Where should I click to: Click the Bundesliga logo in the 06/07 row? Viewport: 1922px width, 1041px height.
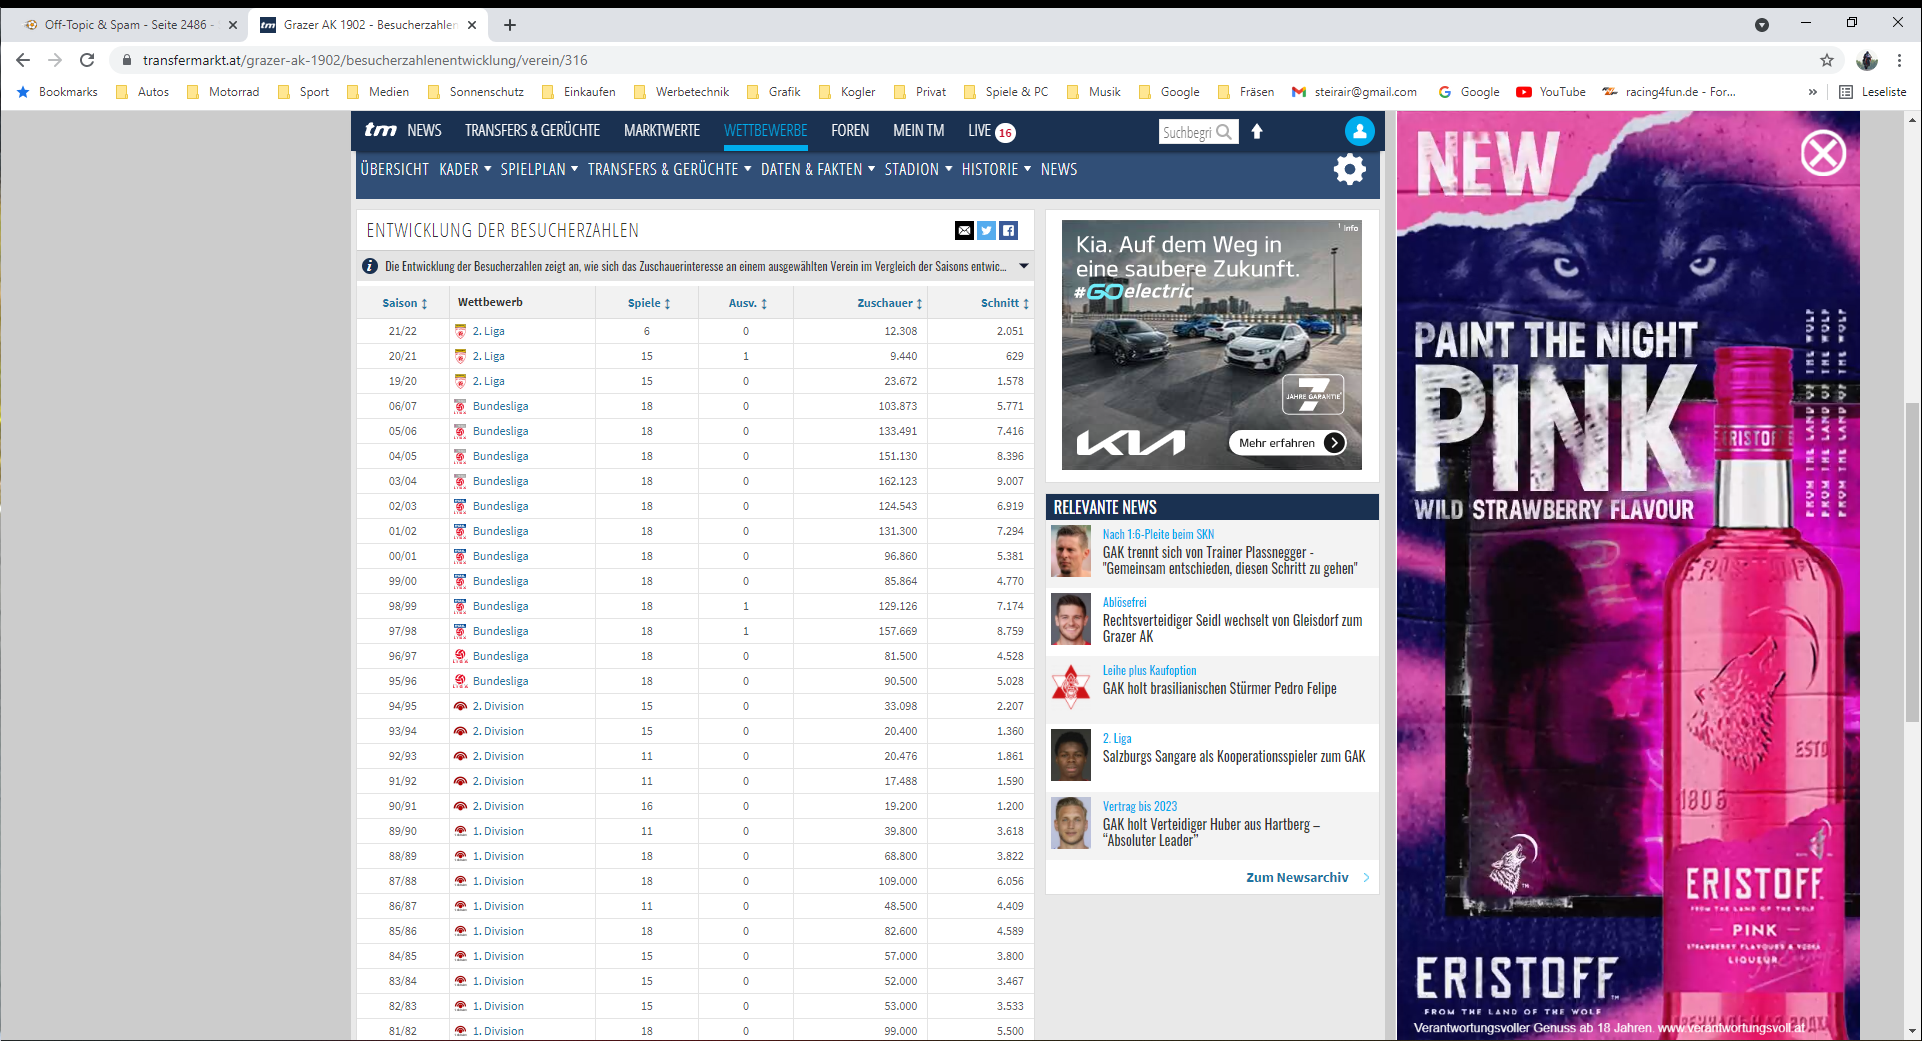click(x=460, y=406)
